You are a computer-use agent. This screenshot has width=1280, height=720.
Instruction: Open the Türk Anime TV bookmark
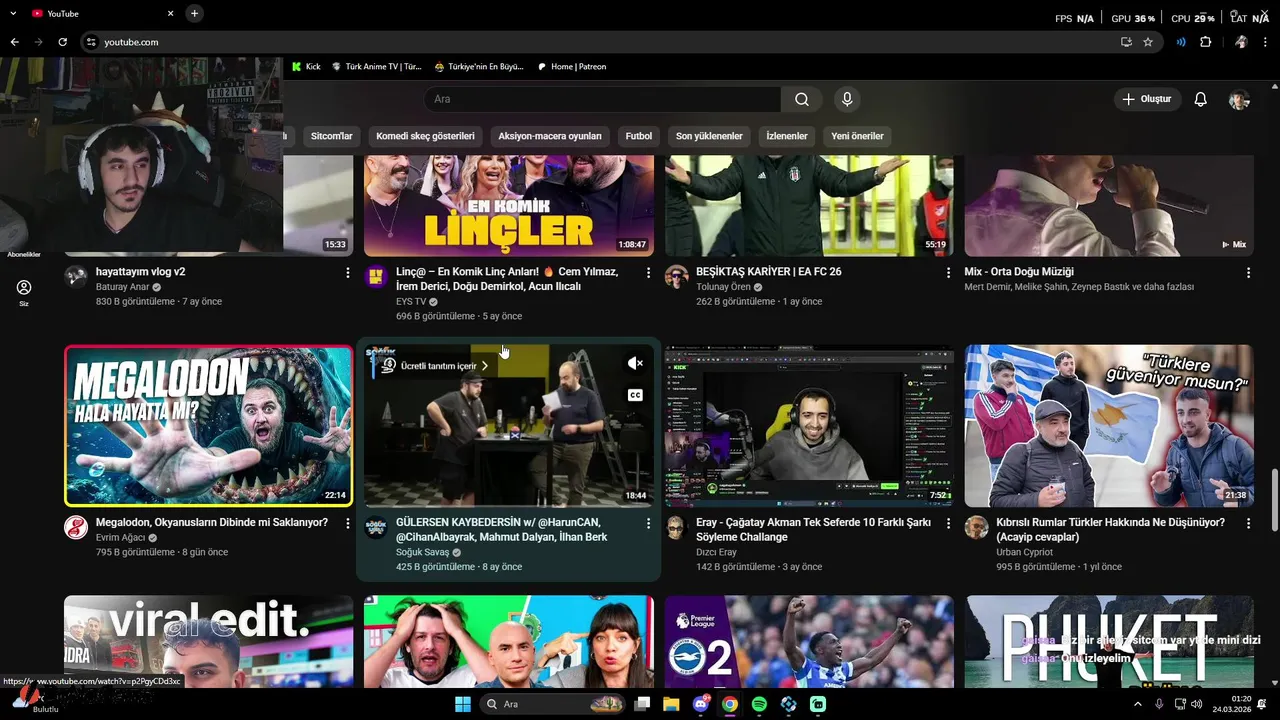[x=377, y=67]
